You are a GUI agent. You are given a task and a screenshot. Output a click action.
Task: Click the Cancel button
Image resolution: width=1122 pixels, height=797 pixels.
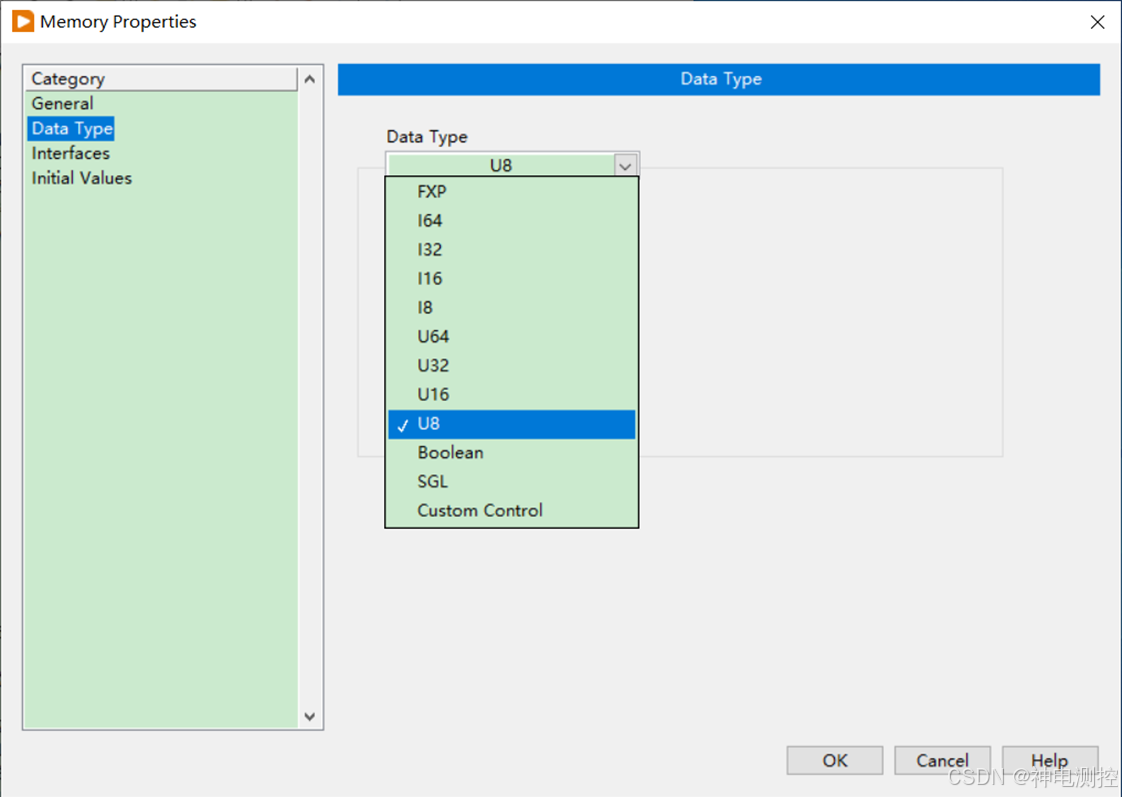pyautogui.click(x=942, y=760)
